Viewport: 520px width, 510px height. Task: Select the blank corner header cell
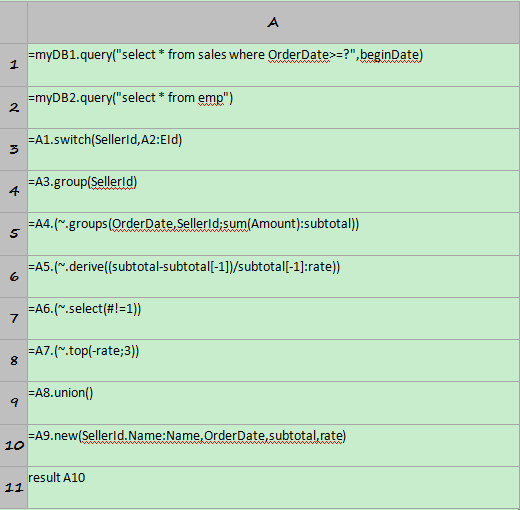(x=14, y=22)
